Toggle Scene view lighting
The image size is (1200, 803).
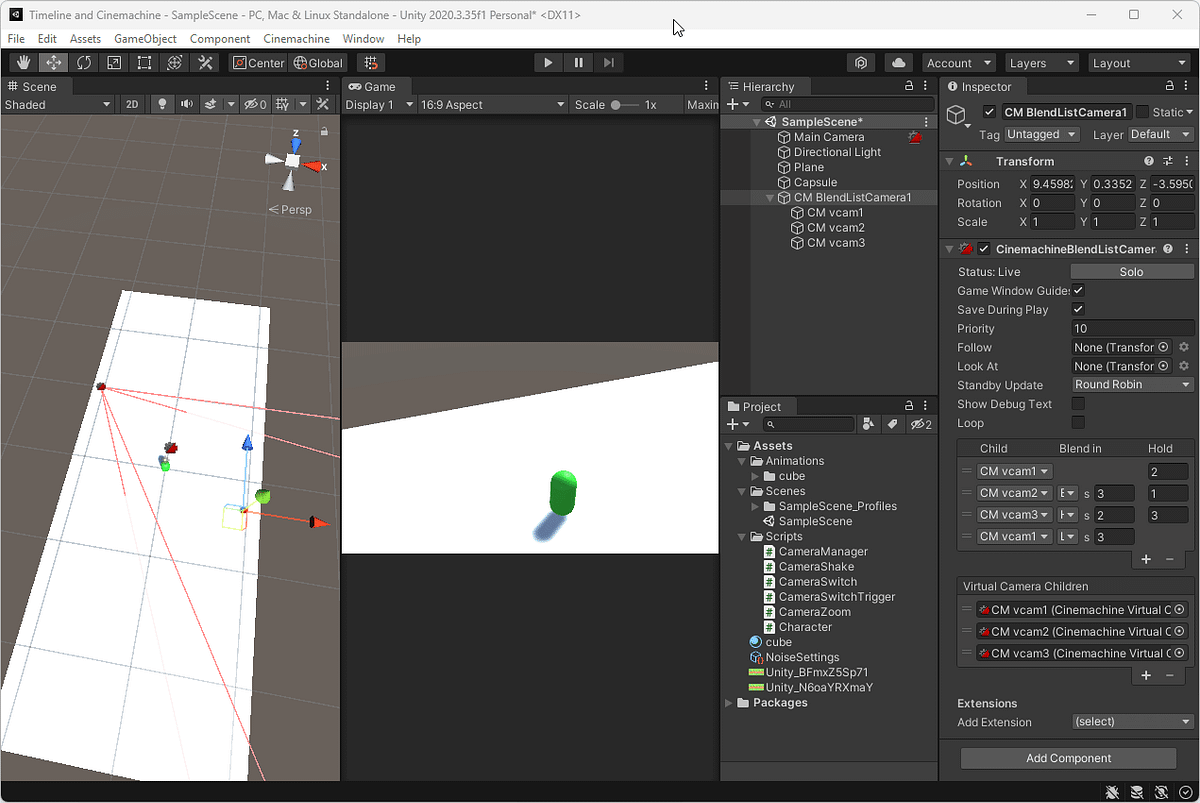pyautogui.click(x=162, y=105)
